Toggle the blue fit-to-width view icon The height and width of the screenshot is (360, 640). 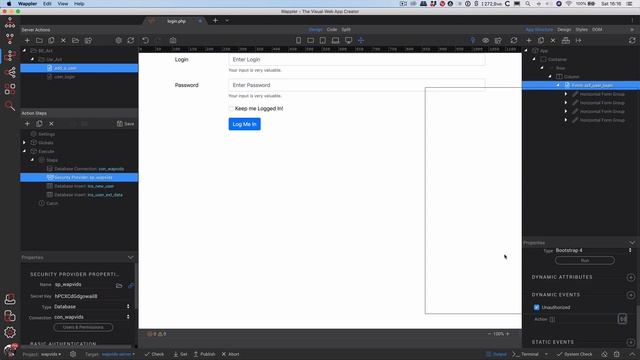click(x=361, y=40)
